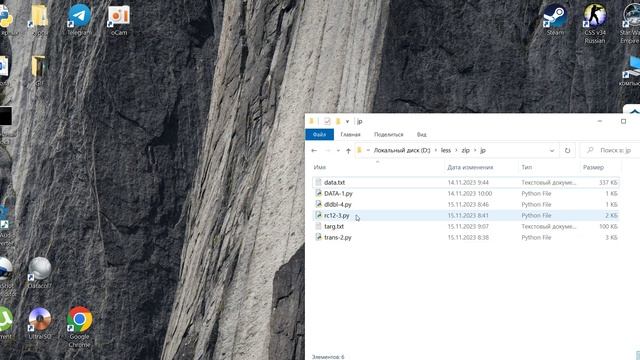
Task: Click the 100 КБ size of targ.txt
Action: (608, 227)
